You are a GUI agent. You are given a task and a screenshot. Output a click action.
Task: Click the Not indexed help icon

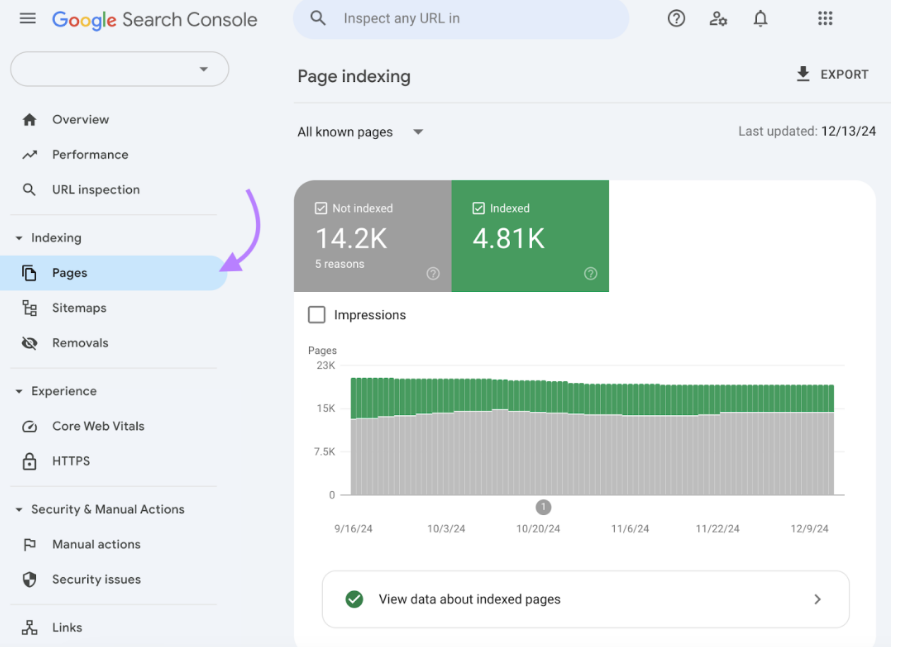[x=433, y=274]
